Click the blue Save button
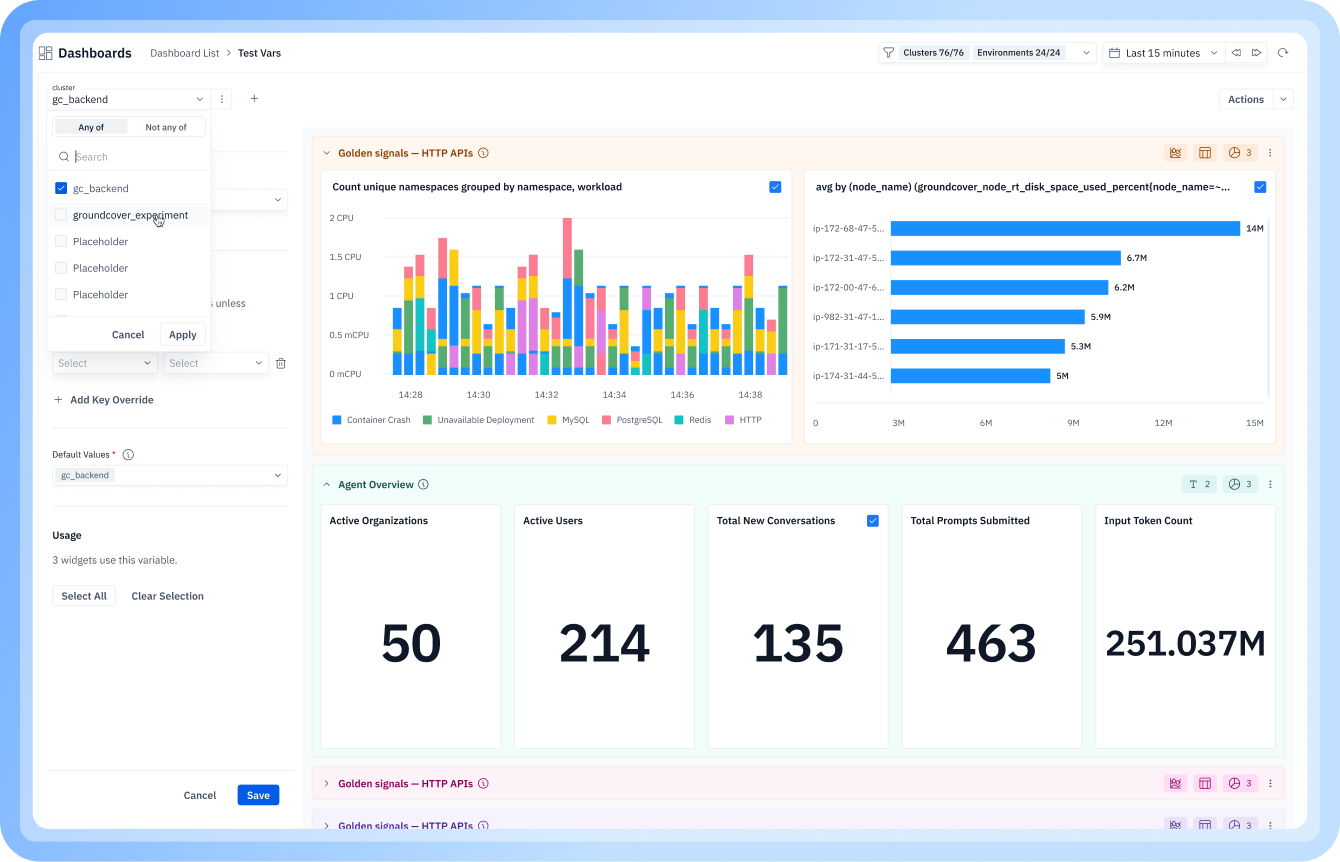This screenshot has width=1340, height=862. pyautogui.click(x=258, y=795)
